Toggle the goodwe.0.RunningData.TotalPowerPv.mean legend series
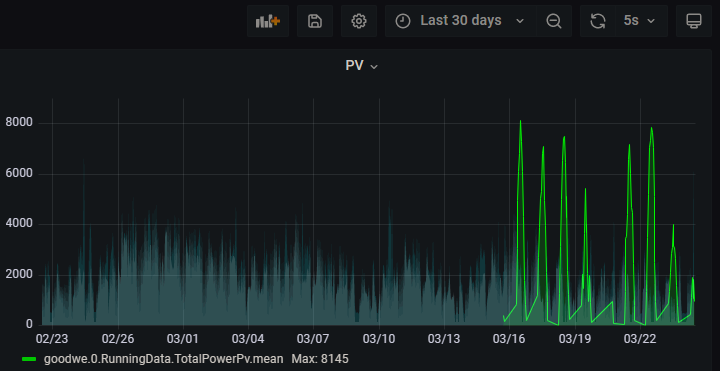 click(163, 359)
